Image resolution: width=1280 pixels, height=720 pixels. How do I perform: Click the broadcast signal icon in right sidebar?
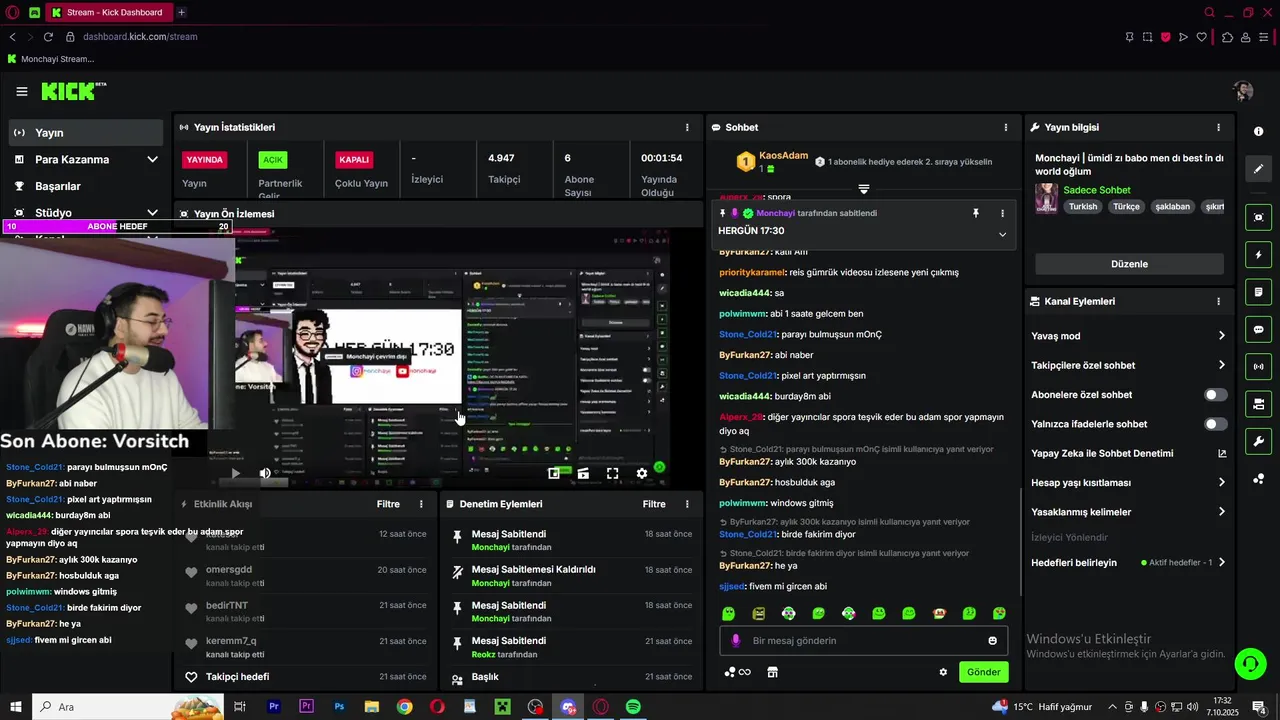[1258, 367]
